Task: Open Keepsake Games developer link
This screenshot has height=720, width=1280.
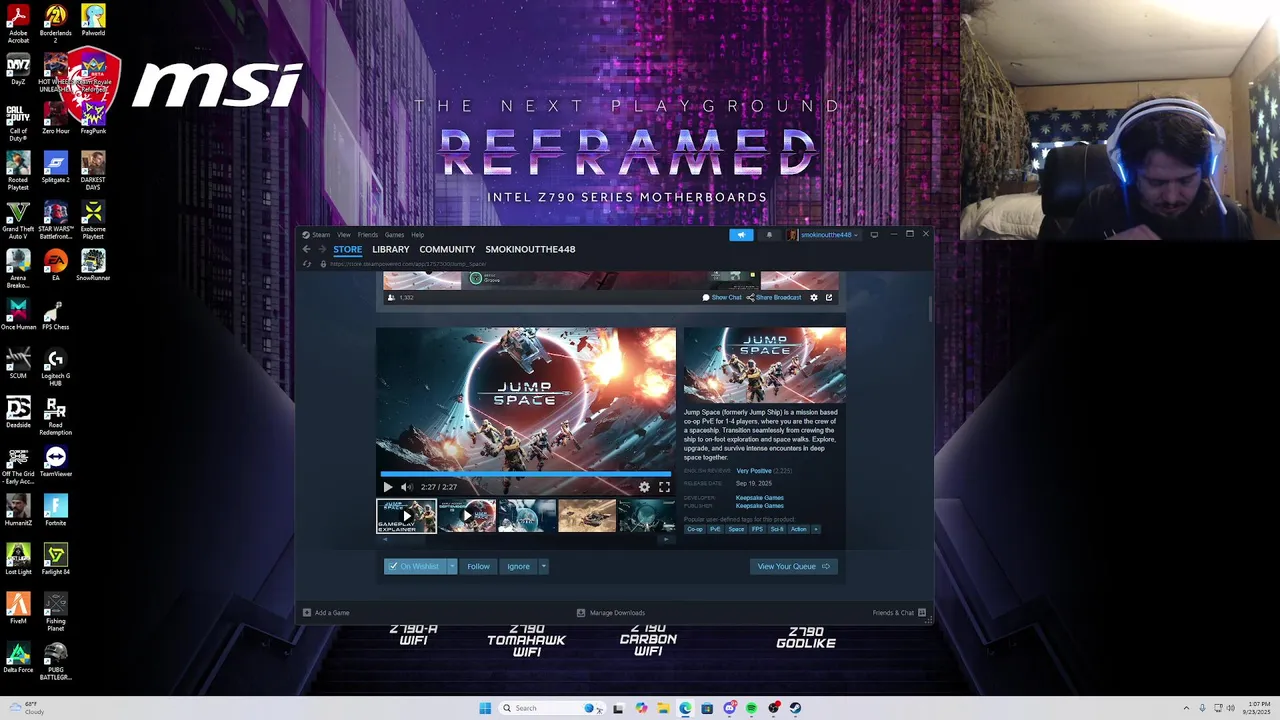Action: tap(760, 498)
